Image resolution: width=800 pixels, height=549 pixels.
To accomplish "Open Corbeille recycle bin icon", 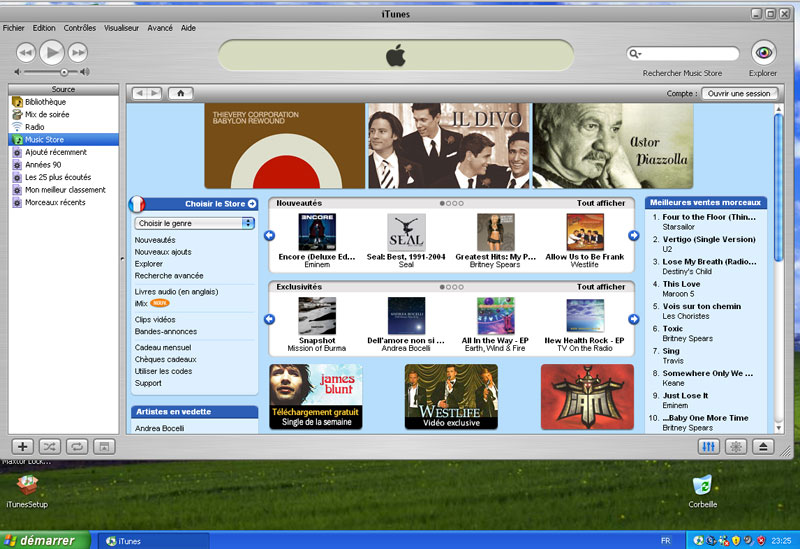I will tap(703, 491).
